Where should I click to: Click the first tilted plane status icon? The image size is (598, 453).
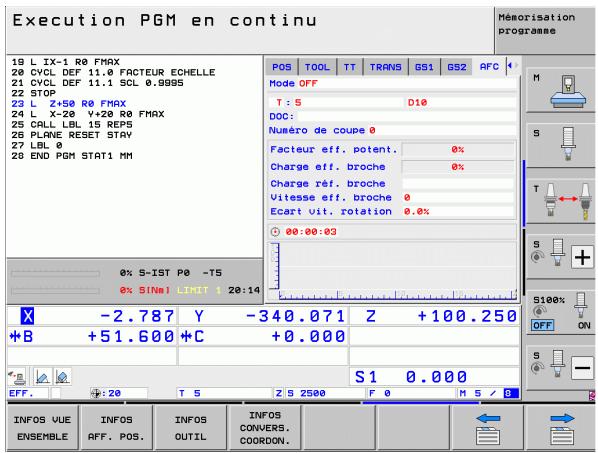(x=42, y=377)
